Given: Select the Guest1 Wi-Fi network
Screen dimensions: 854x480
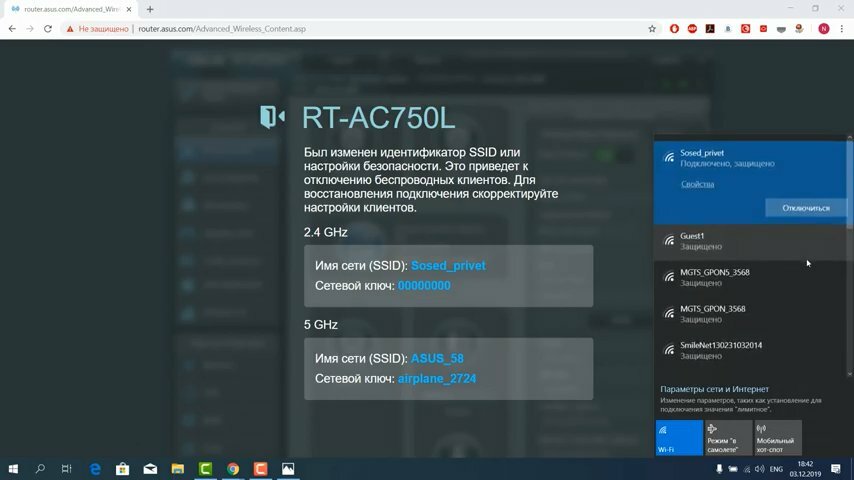Looking at the screenshot, I should point(750,241).
